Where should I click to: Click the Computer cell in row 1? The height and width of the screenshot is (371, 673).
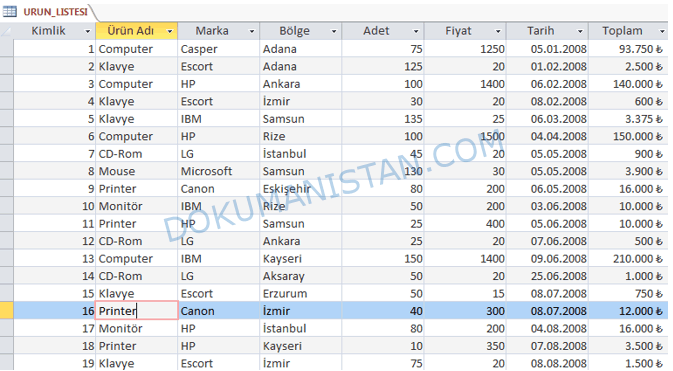136,49
